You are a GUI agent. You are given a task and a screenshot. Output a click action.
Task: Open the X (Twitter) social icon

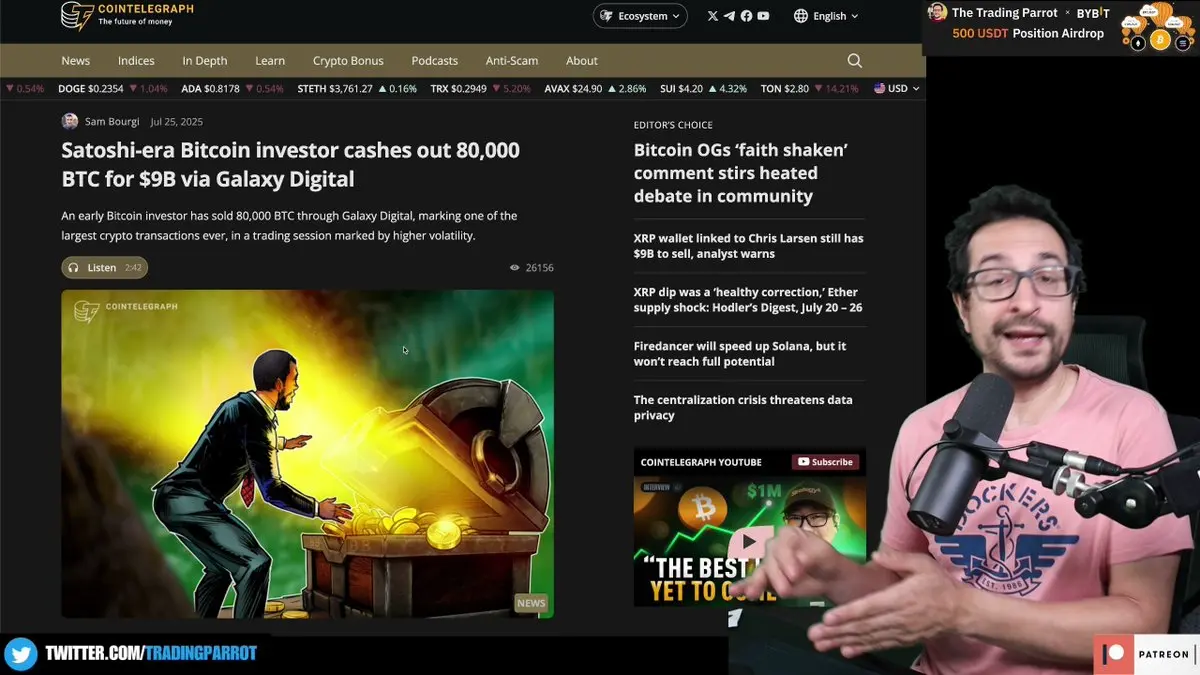(713, 16)
